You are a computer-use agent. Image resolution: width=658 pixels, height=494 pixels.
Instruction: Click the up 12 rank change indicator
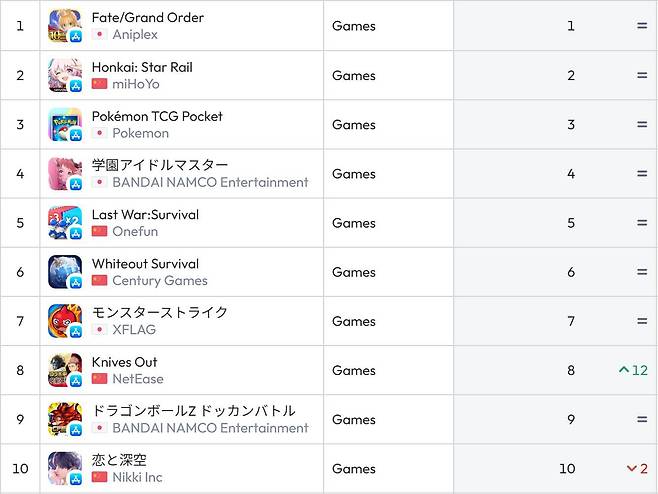coord(633,370)
